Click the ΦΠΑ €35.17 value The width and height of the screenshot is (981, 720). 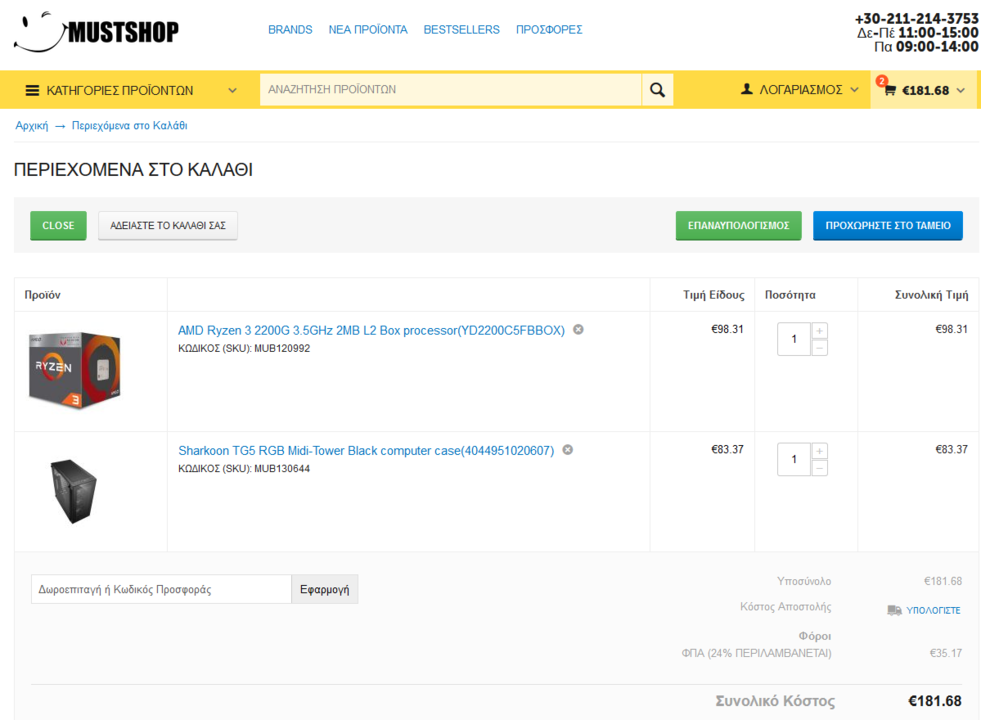click(x=946, y=653)
